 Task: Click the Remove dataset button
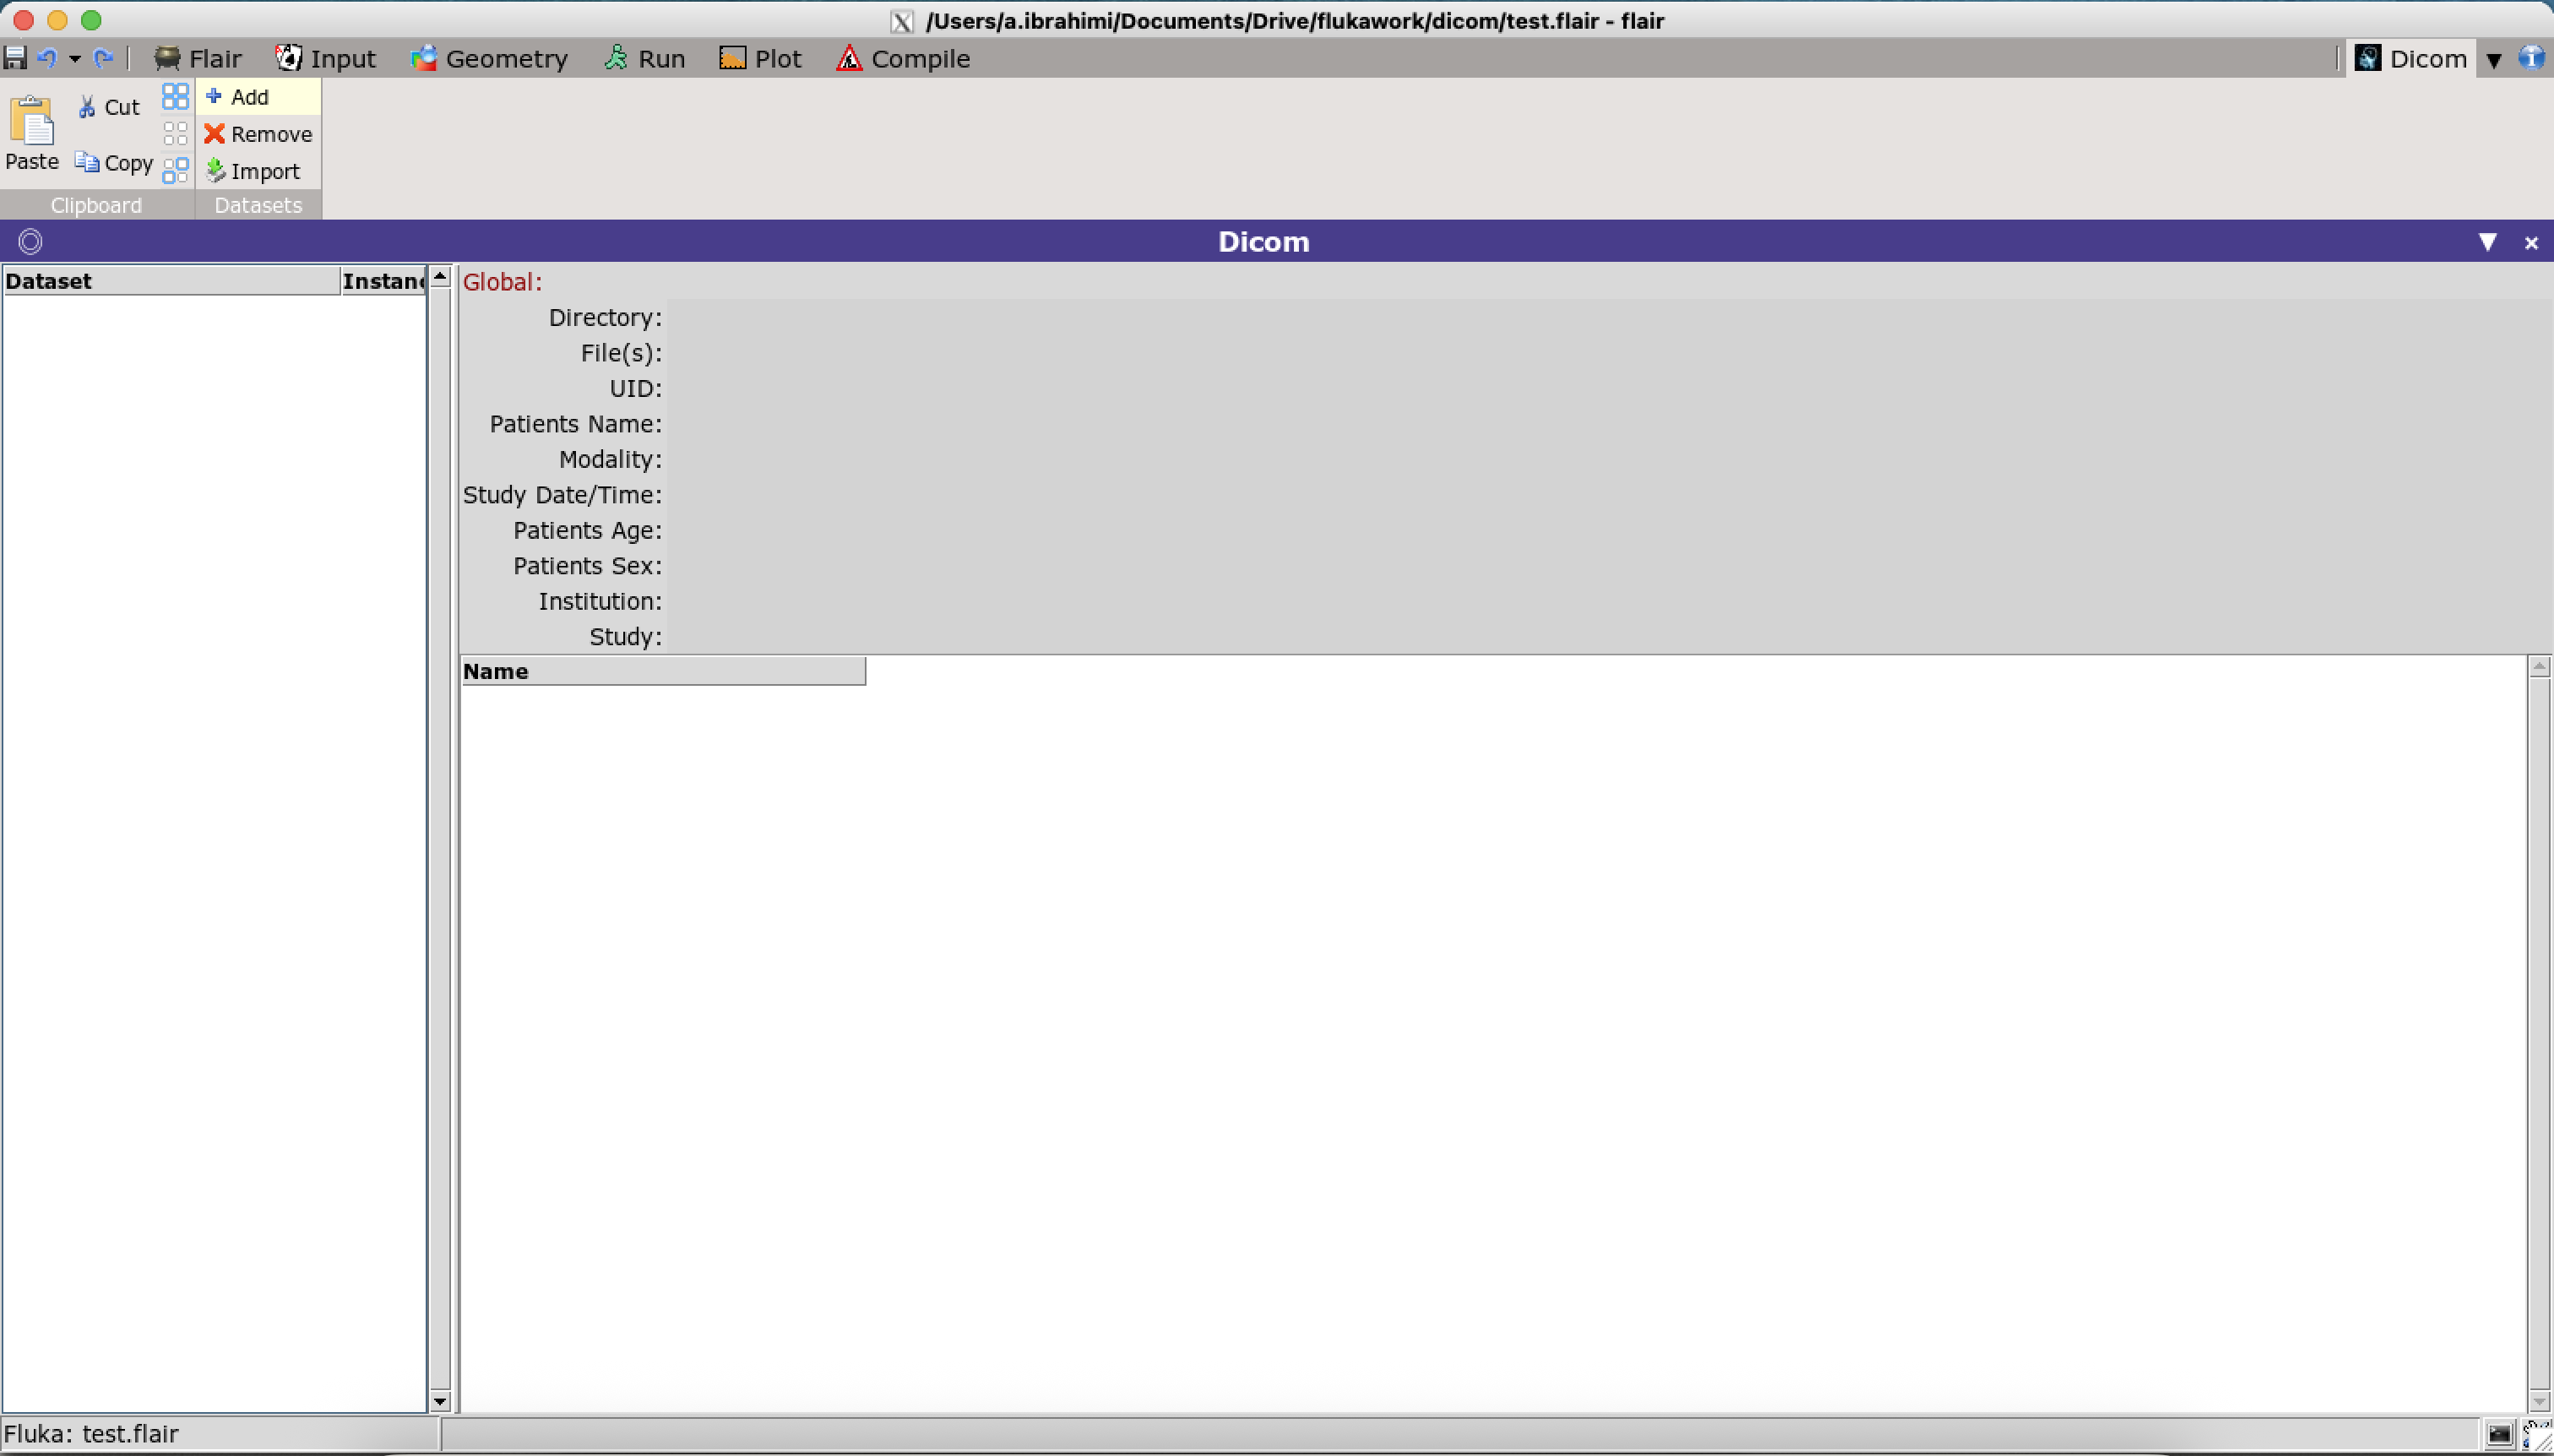(x=258, y=134)
